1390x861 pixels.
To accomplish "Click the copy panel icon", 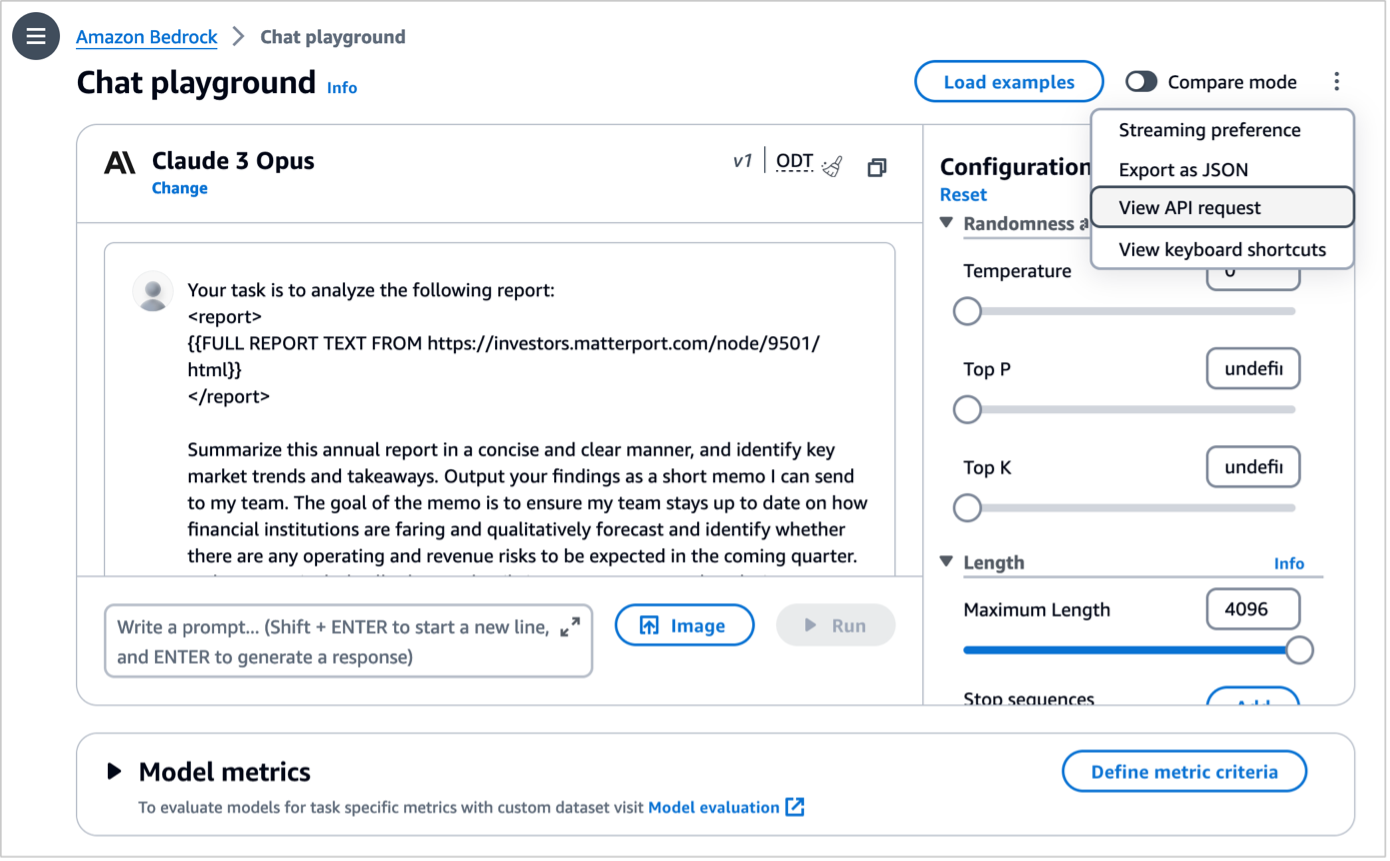I will point(876,168).
